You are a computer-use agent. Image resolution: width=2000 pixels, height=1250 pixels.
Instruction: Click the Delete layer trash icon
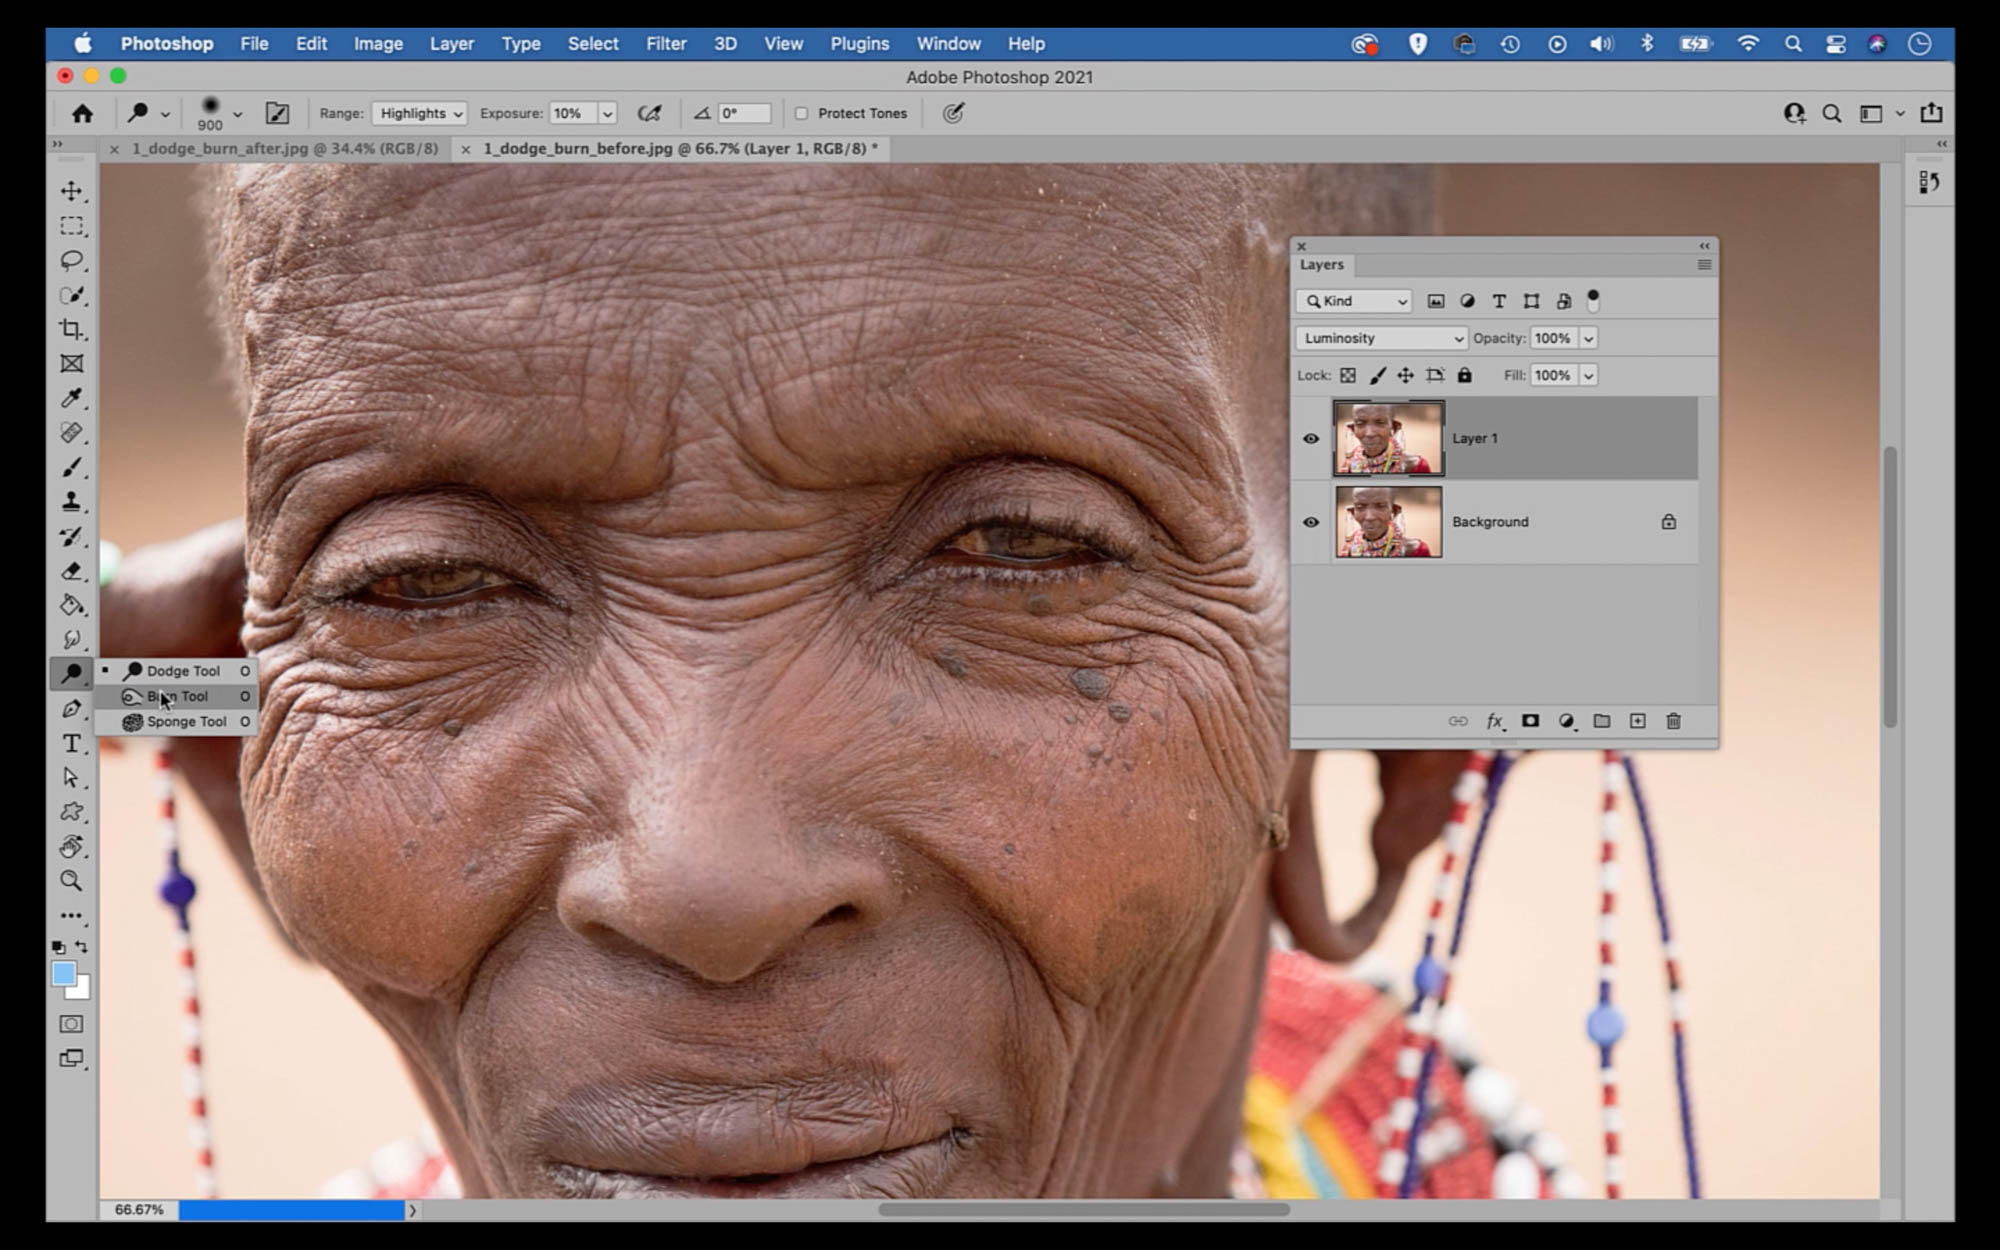click(1673, 721)
